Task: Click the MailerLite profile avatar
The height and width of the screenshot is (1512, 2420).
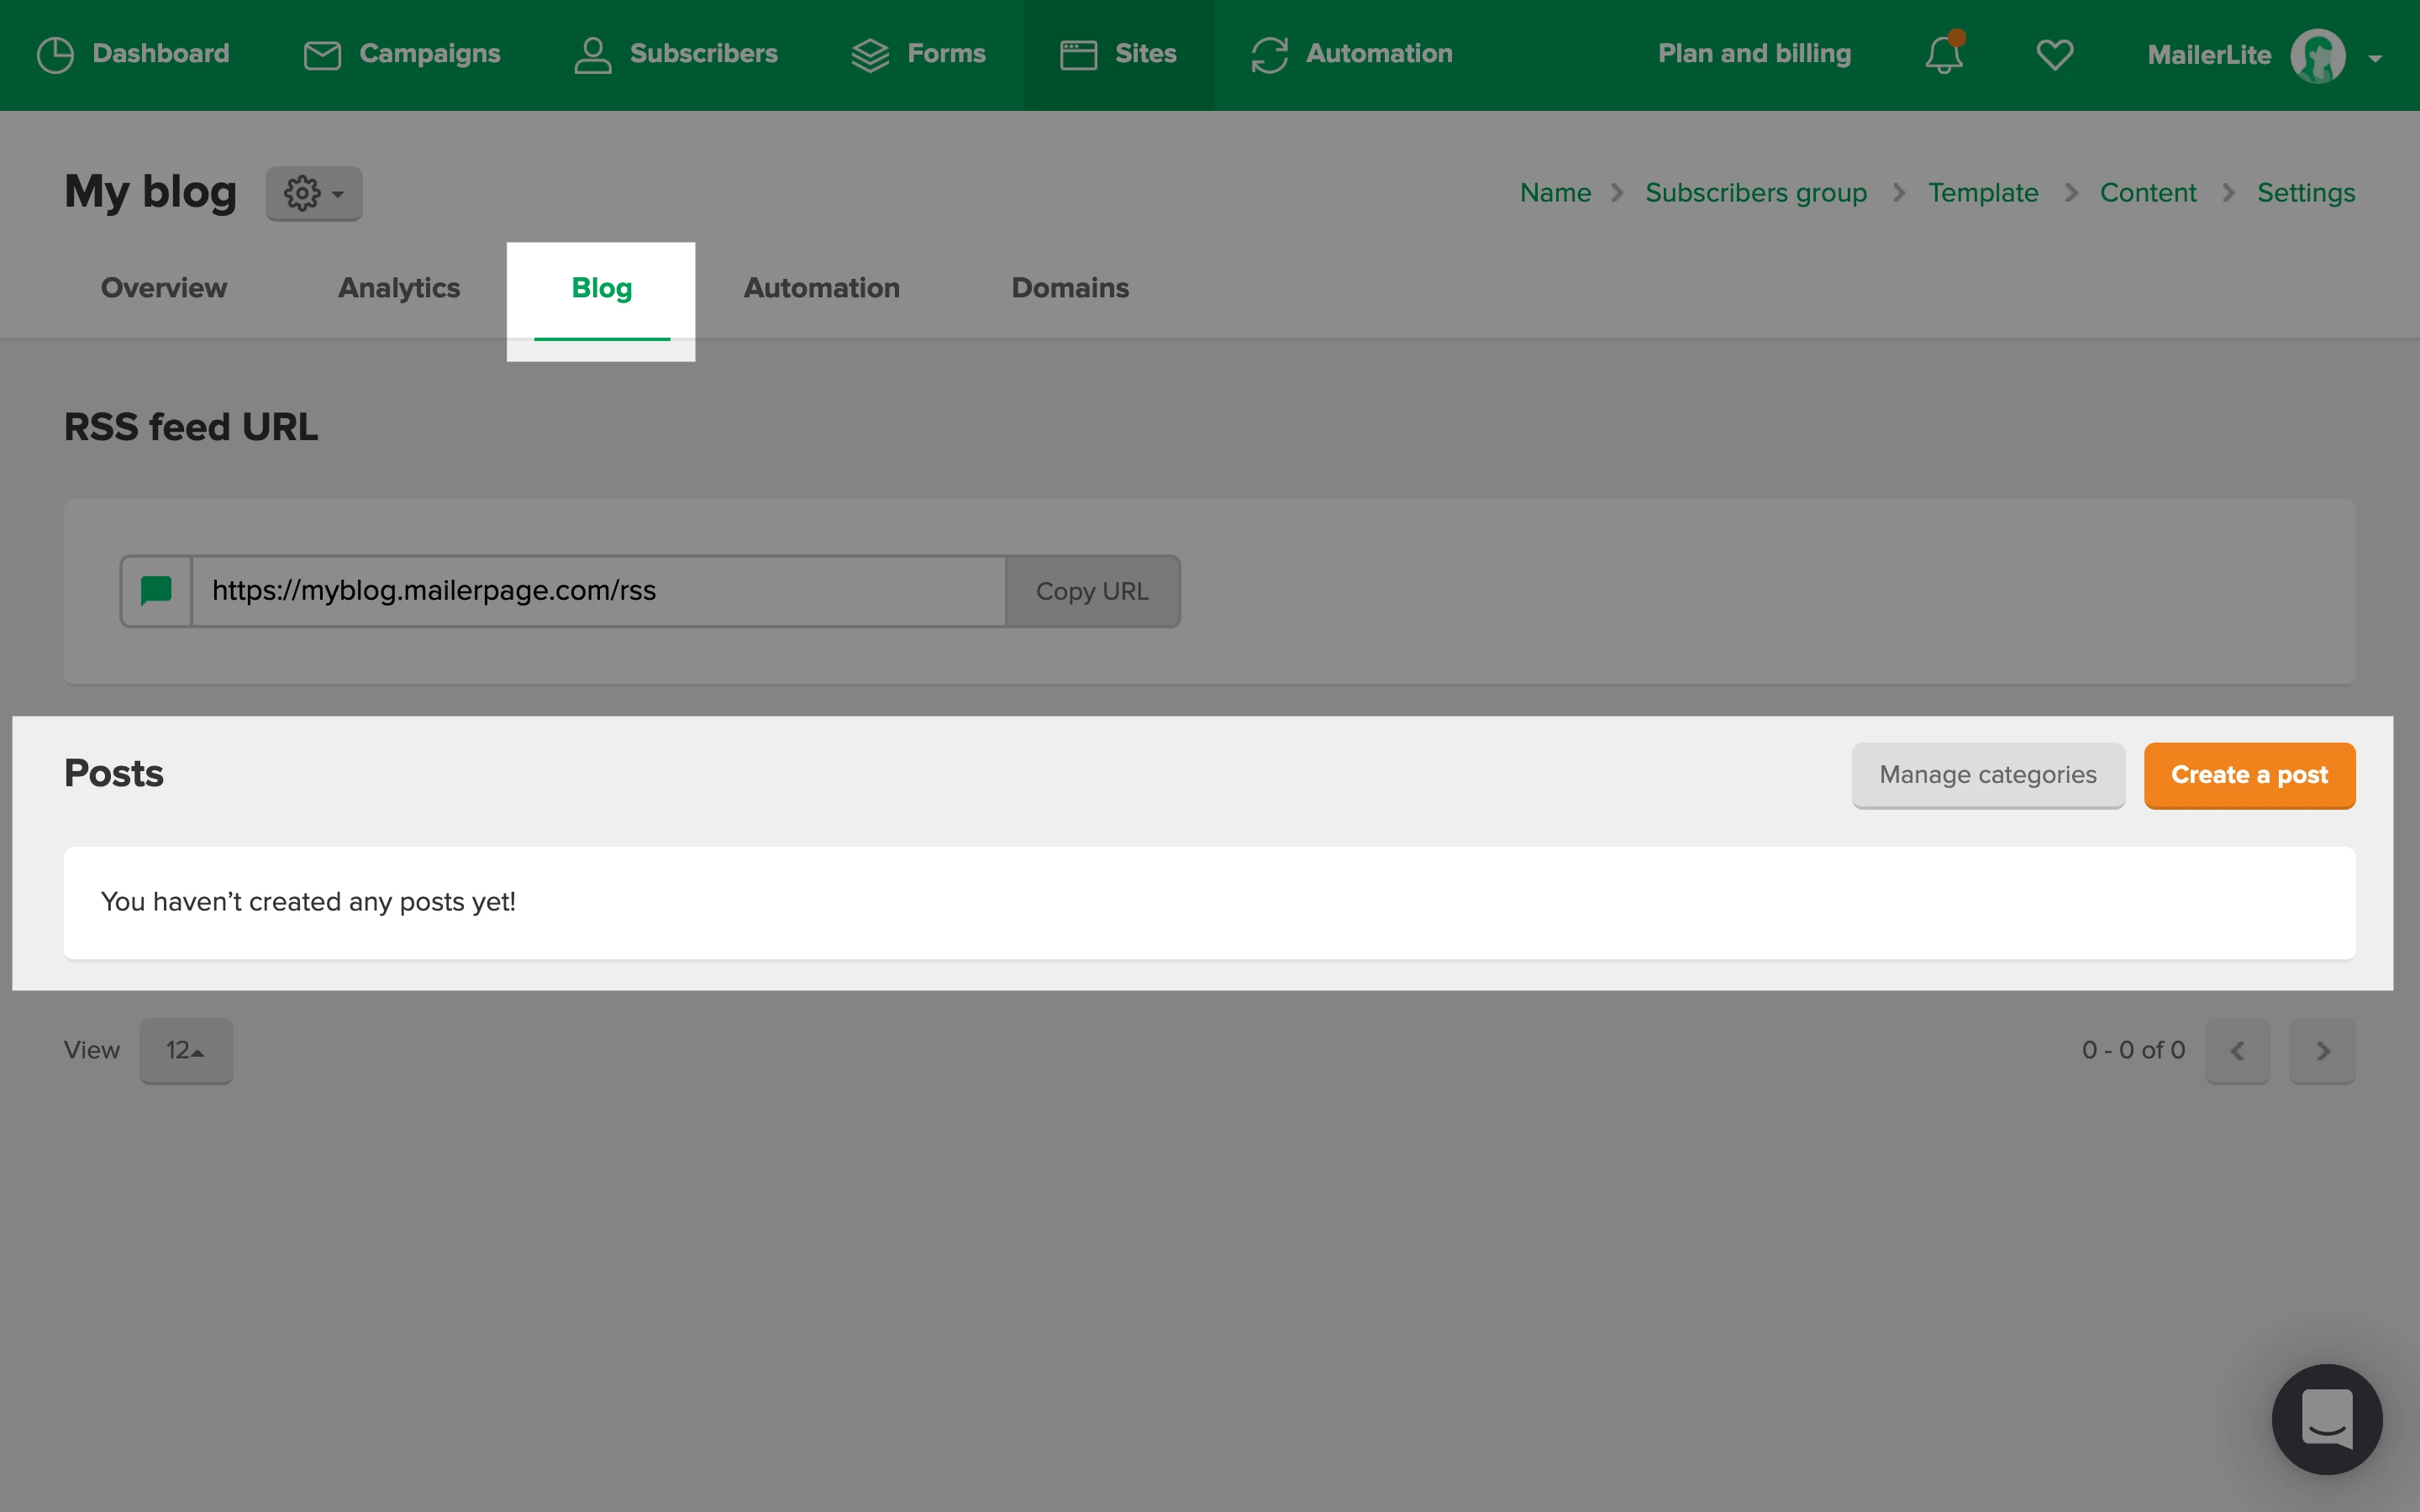Action: coord(2317,56)
